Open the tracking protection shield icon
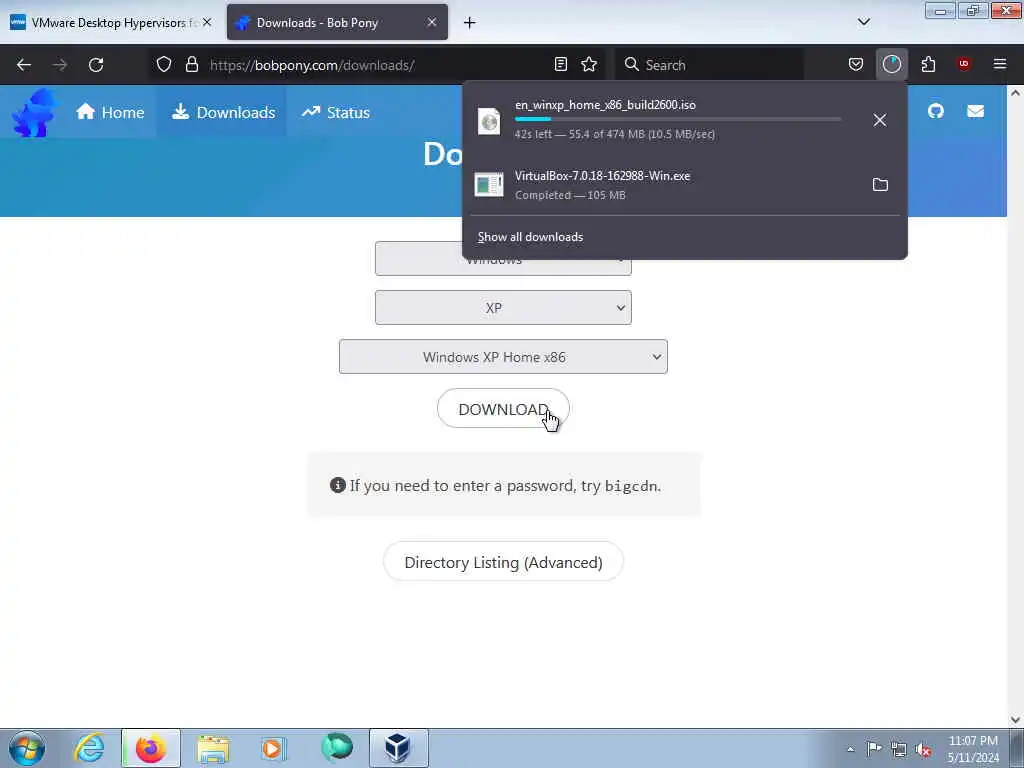Image resolution: width=1024 pixels, height=768 pixels. 164,64
